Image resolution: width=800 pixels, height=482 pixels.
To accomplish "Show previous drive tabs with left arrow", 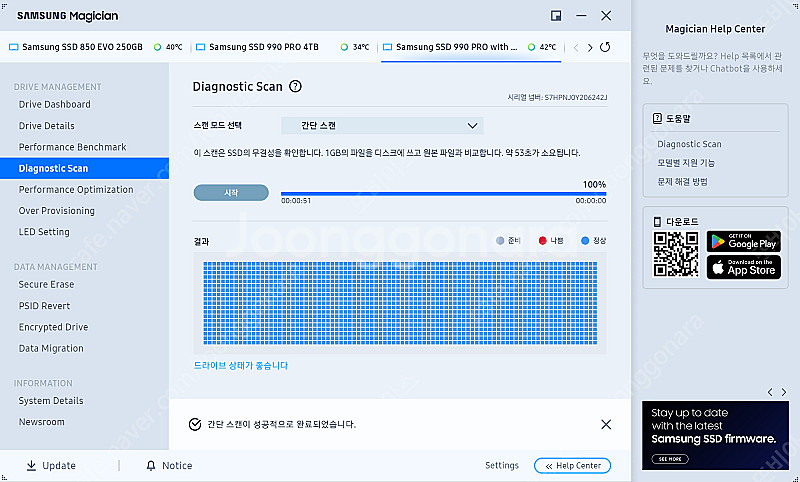I will (576, 47).
